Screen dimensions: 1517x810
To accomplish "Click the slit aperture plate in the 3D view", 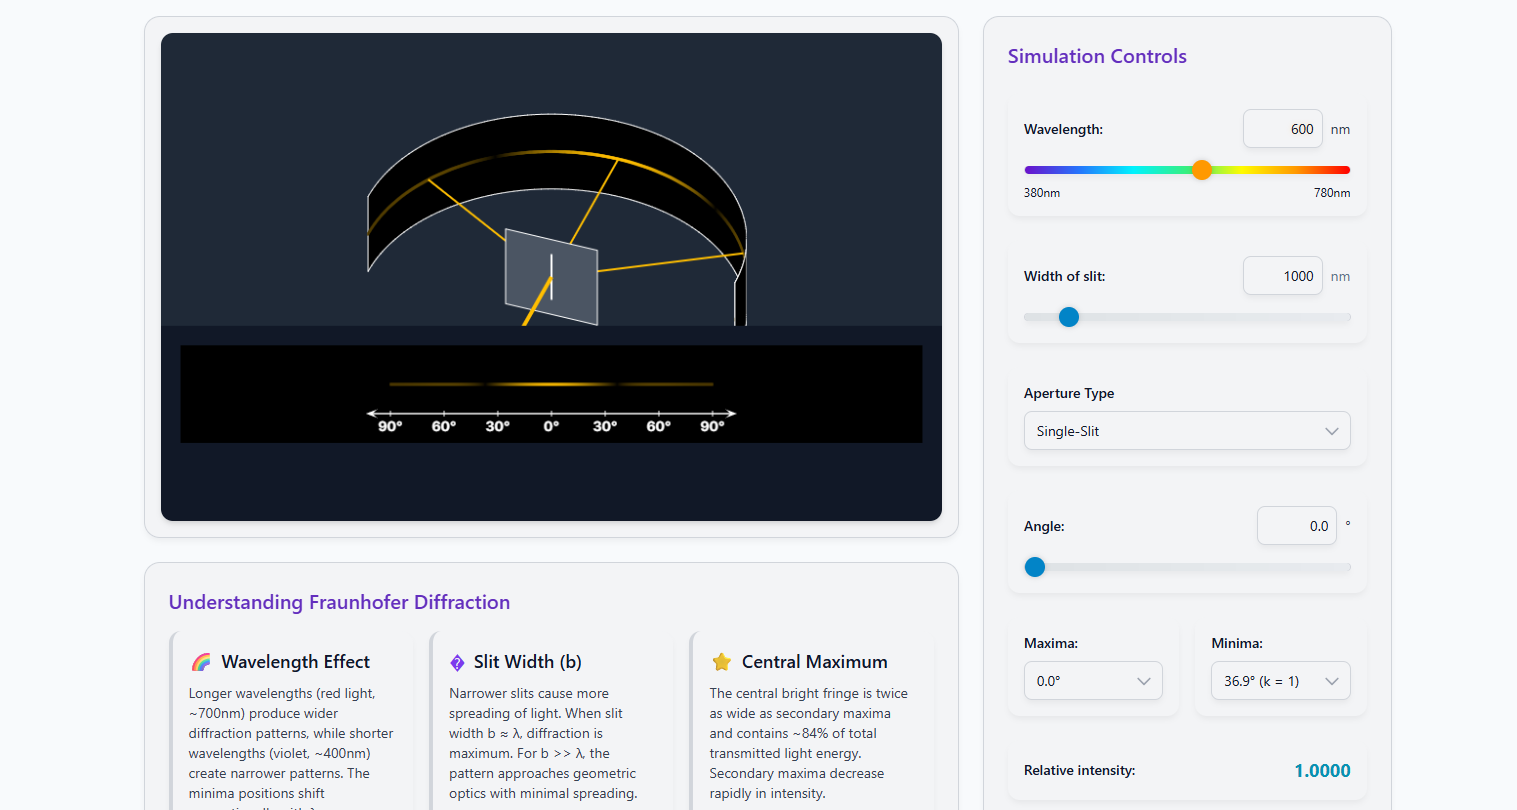I will coord(551,277).
